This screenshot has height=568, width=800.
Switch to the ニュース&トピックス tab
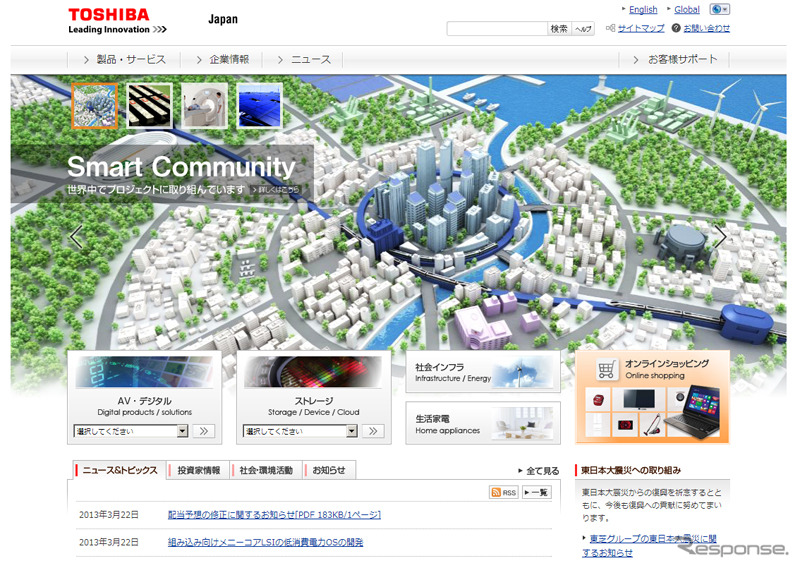(x=119, y=471)
